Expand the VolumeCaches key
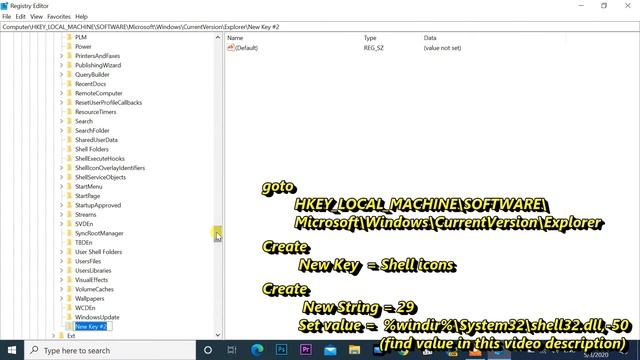 [62, 289]
